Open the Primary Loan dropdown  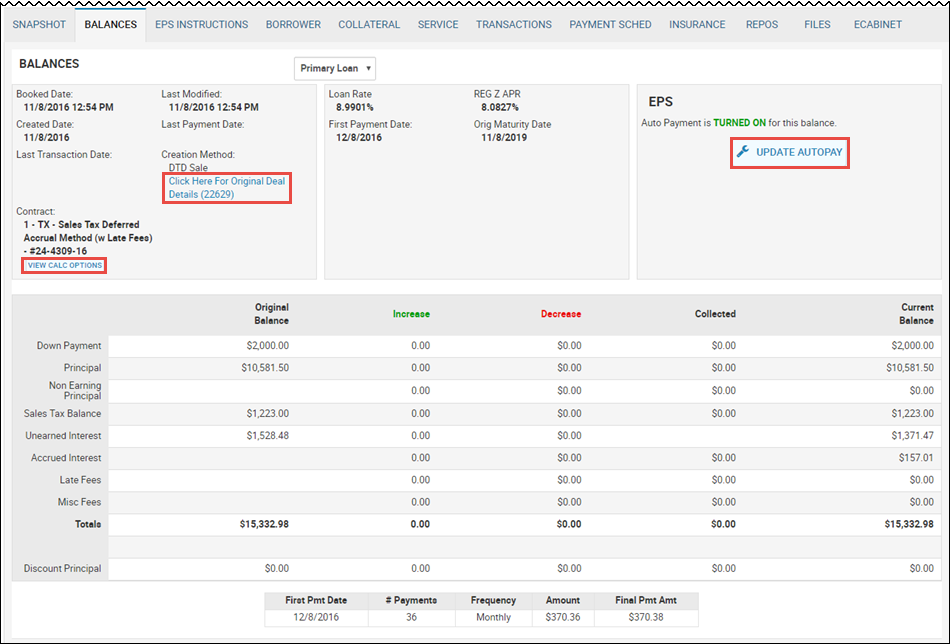(x=334, y=68)
